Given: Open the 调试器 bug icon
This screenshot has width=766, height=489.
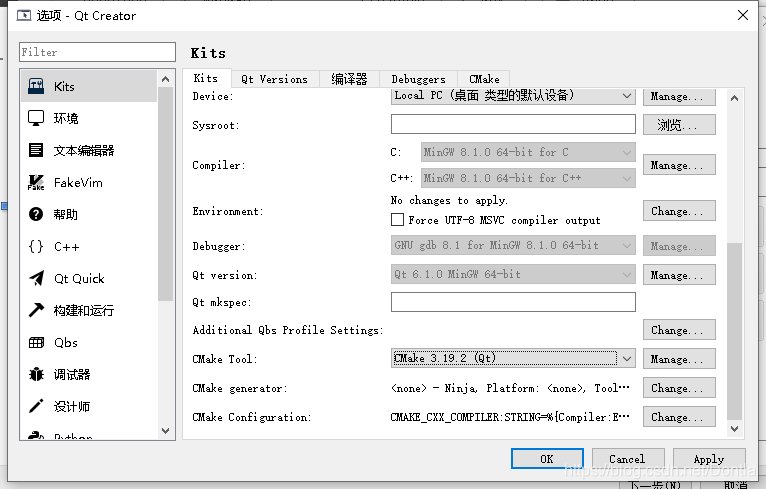Looking at the screenshot, I should point(36,374).
